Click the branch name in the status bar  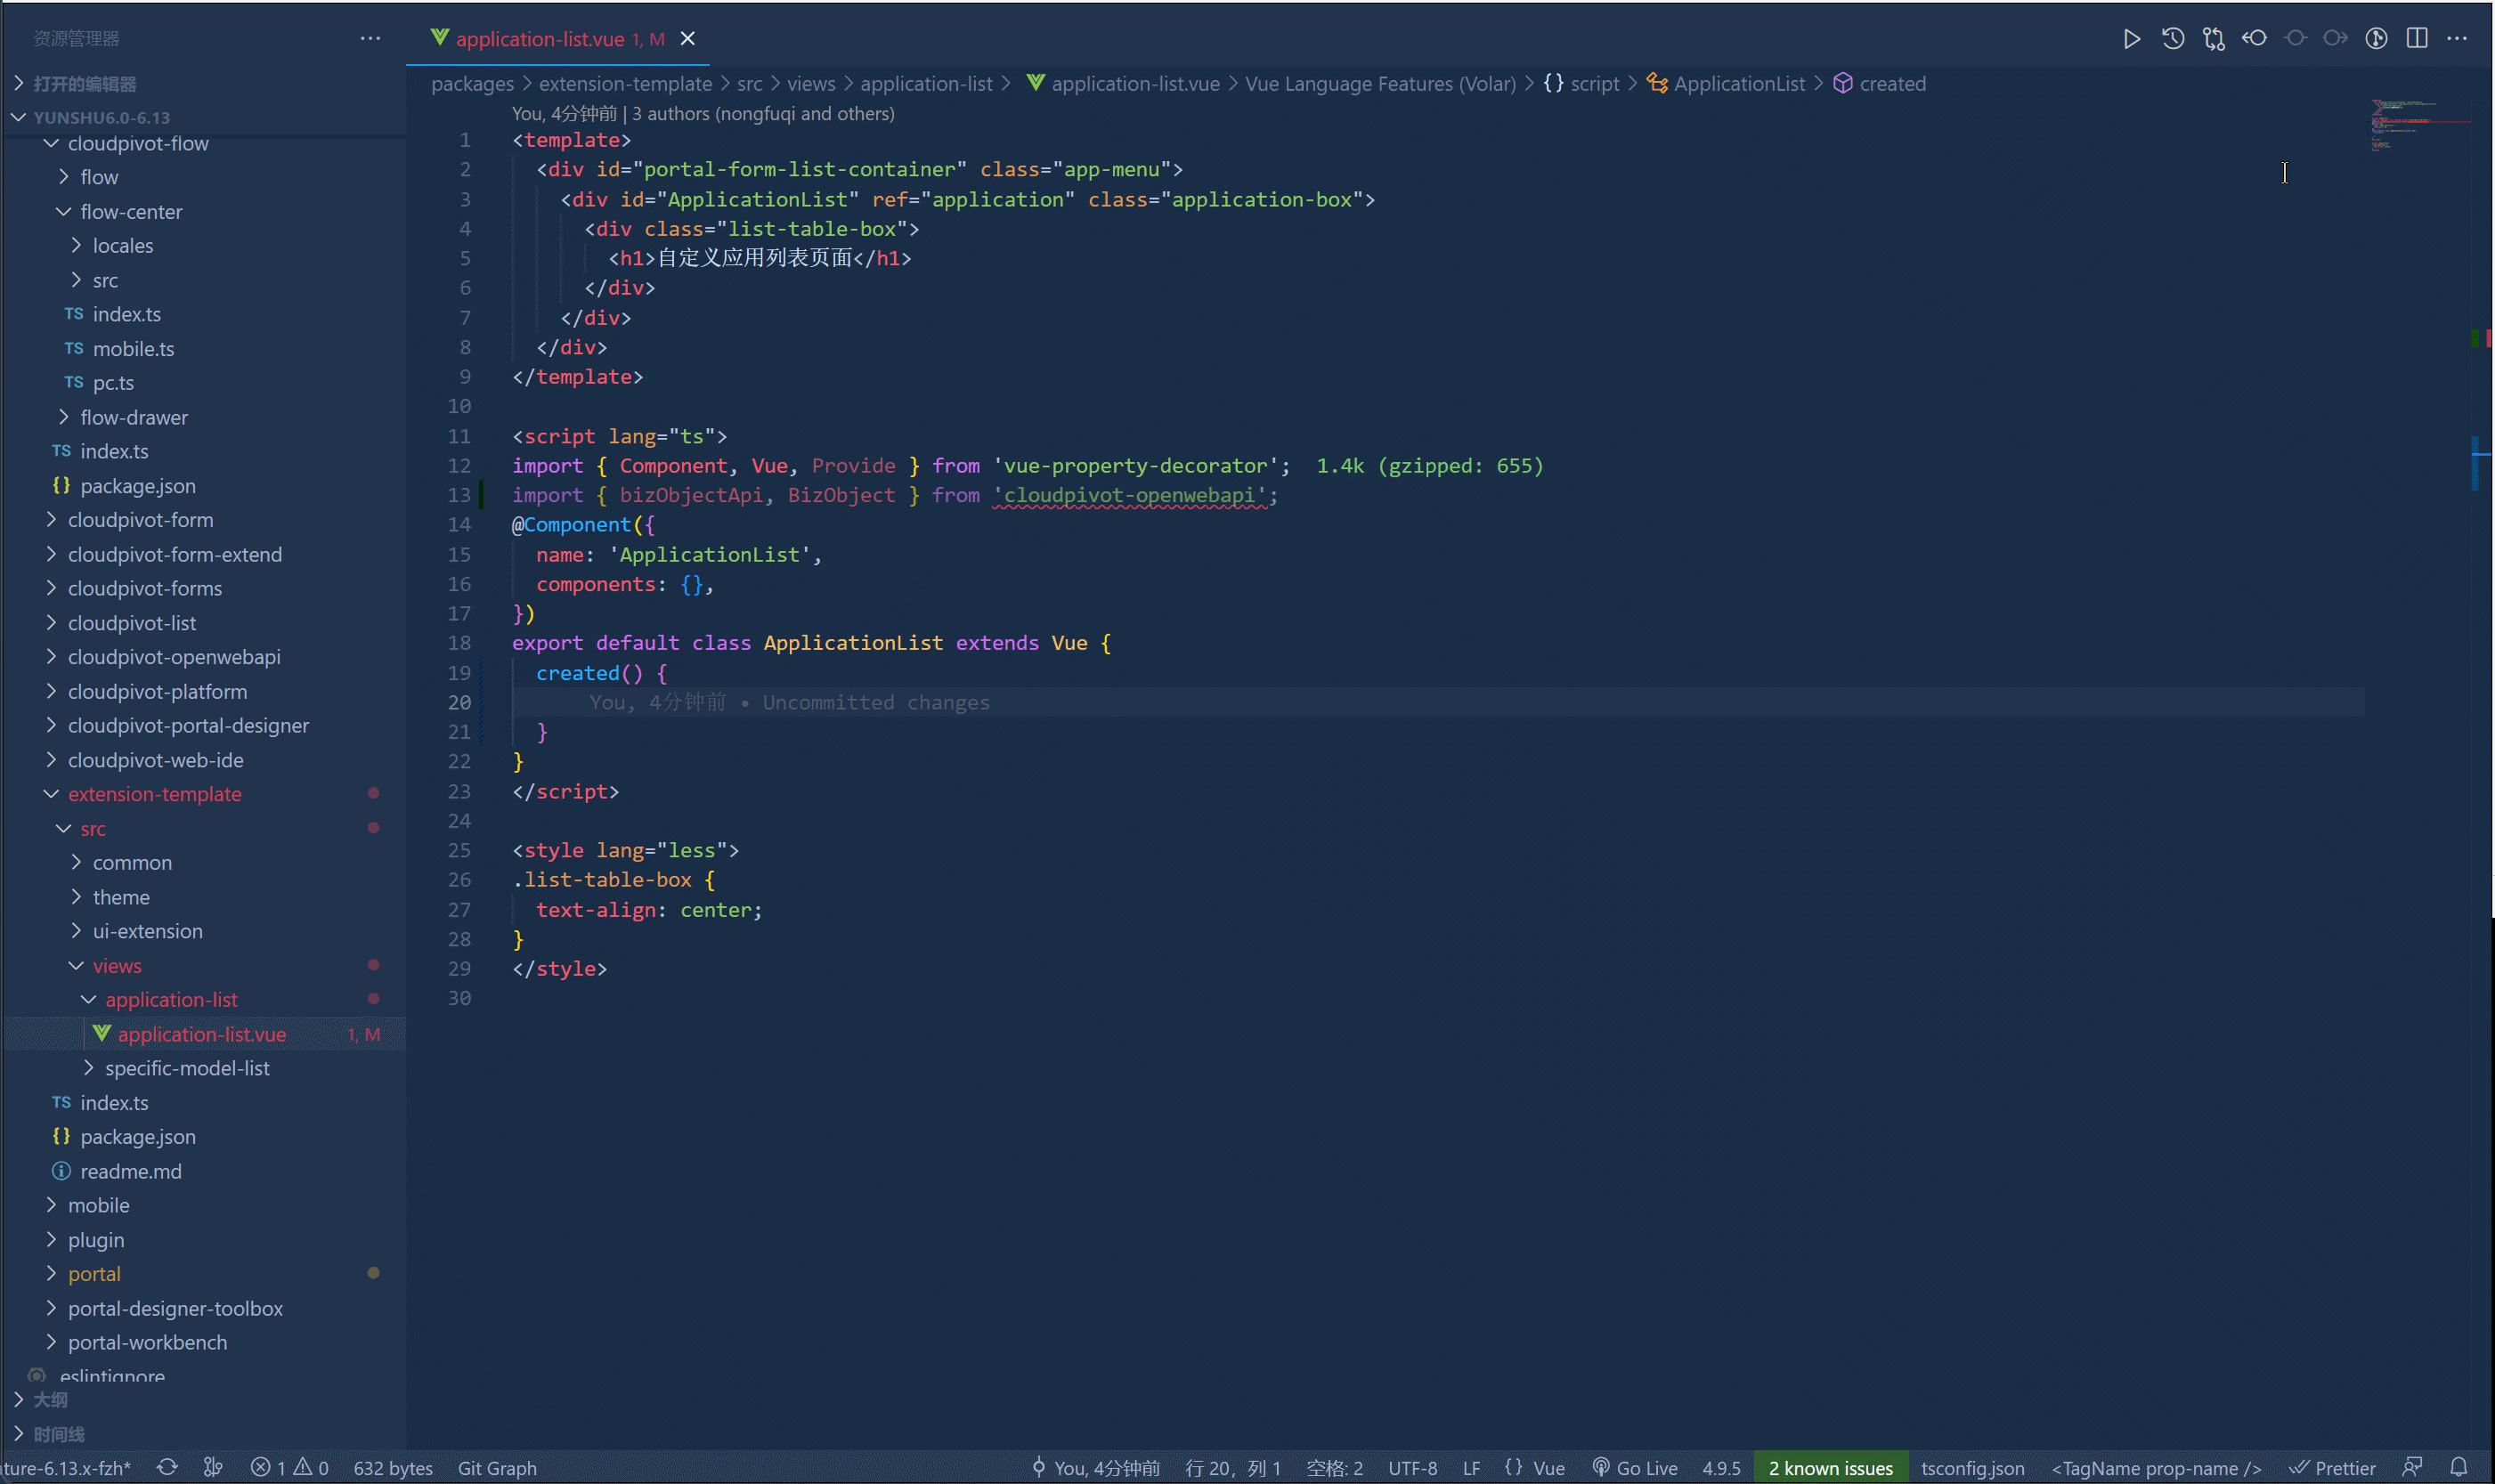pos(66,1467)
